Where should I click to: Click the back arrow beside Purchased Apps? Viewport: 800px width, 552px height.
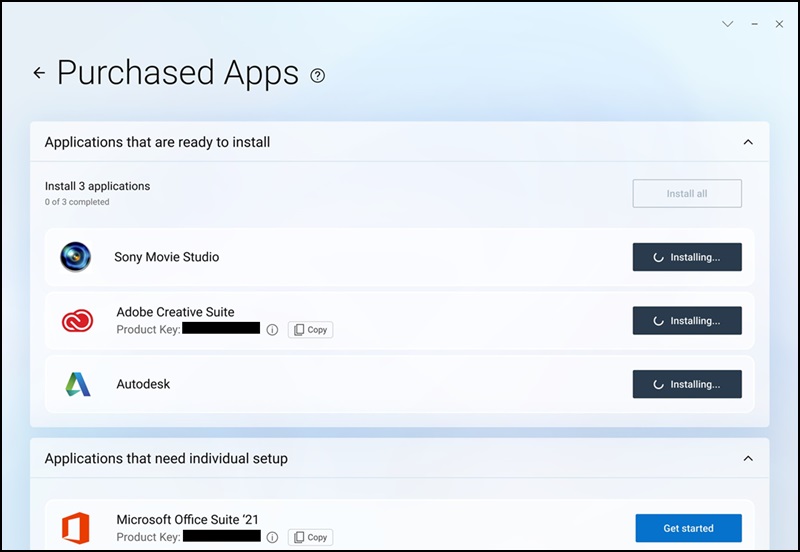point(39,73)
